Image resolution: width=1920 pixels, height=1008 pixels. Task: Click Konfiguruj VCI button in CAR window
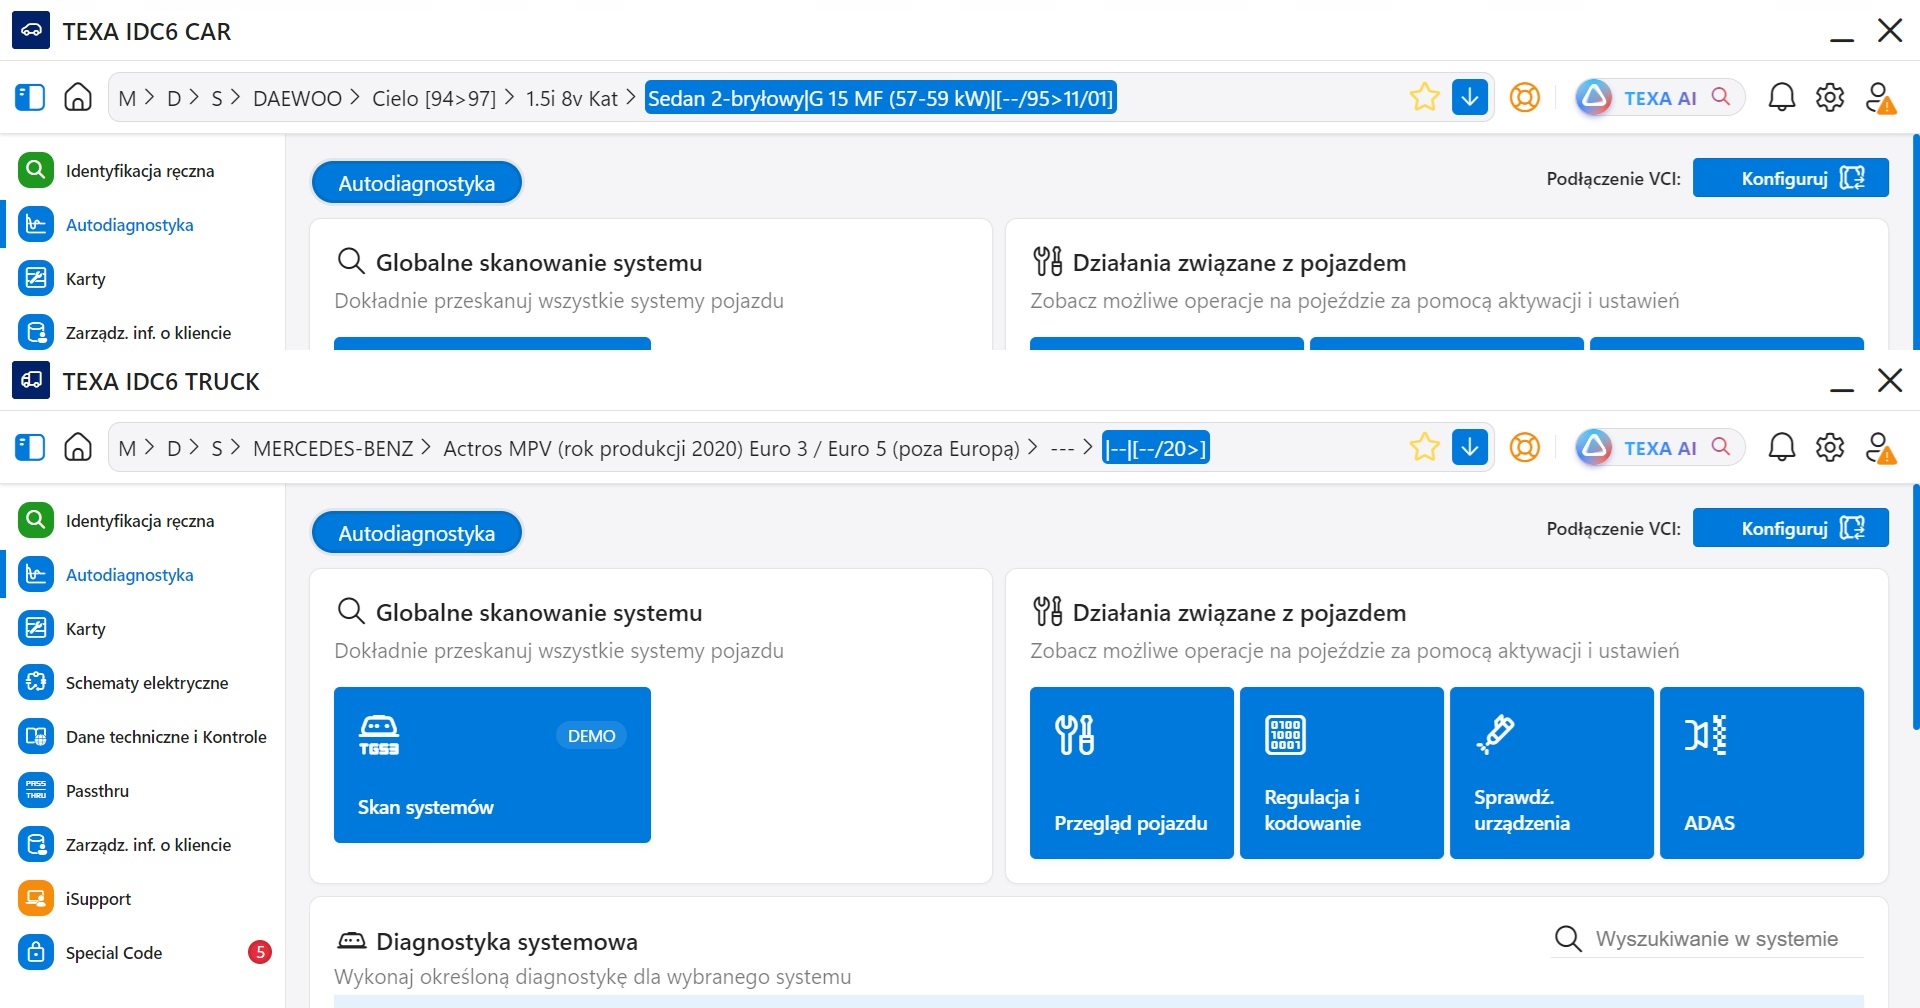(x=1790, y=178)
